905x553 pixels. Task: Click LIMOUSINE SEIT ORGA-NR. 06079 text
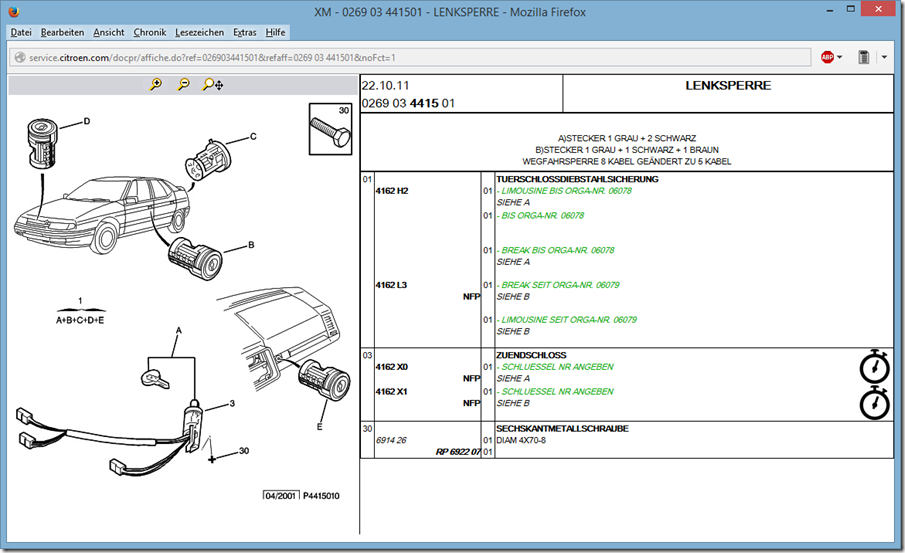(569, 319)
